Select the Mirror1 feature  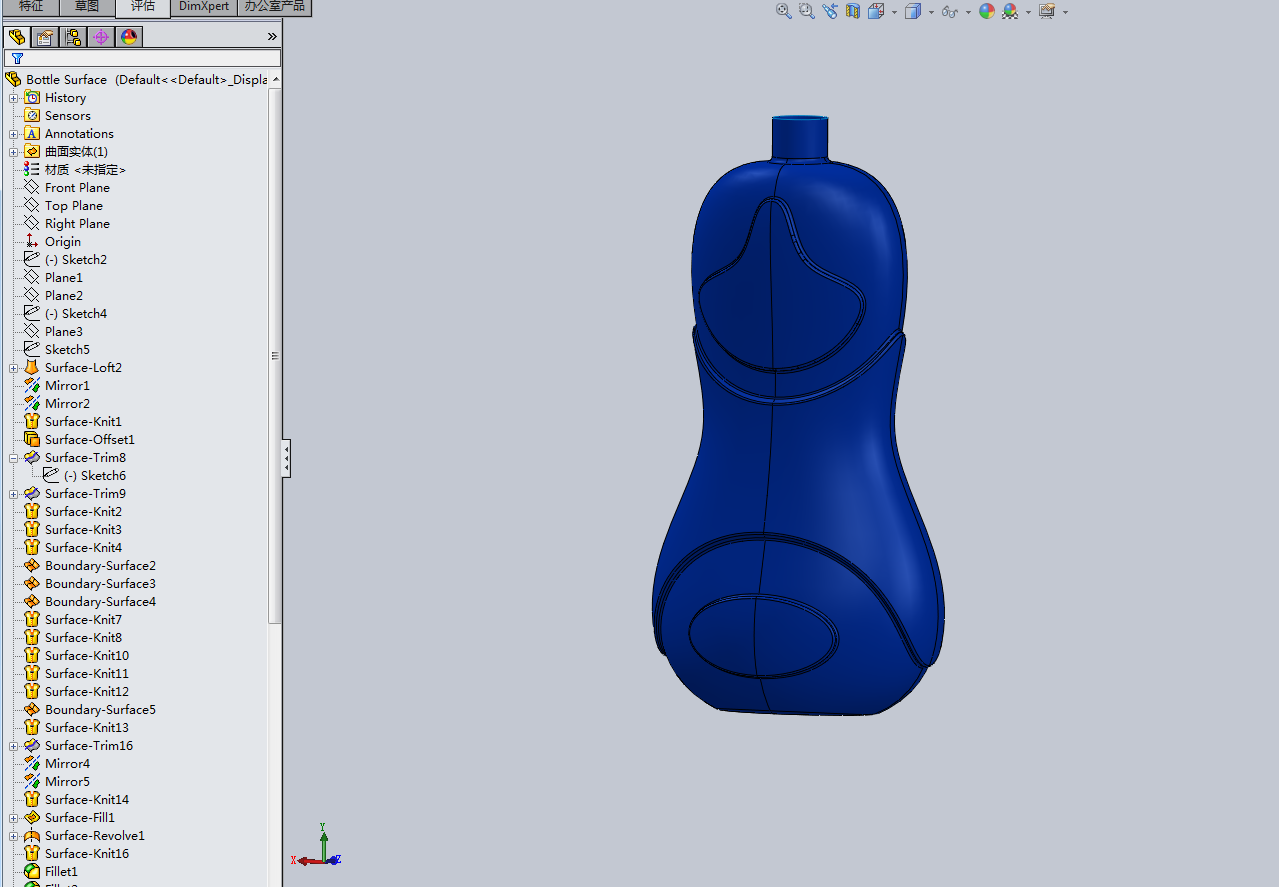pyautogui.click(x=67, y=386)
